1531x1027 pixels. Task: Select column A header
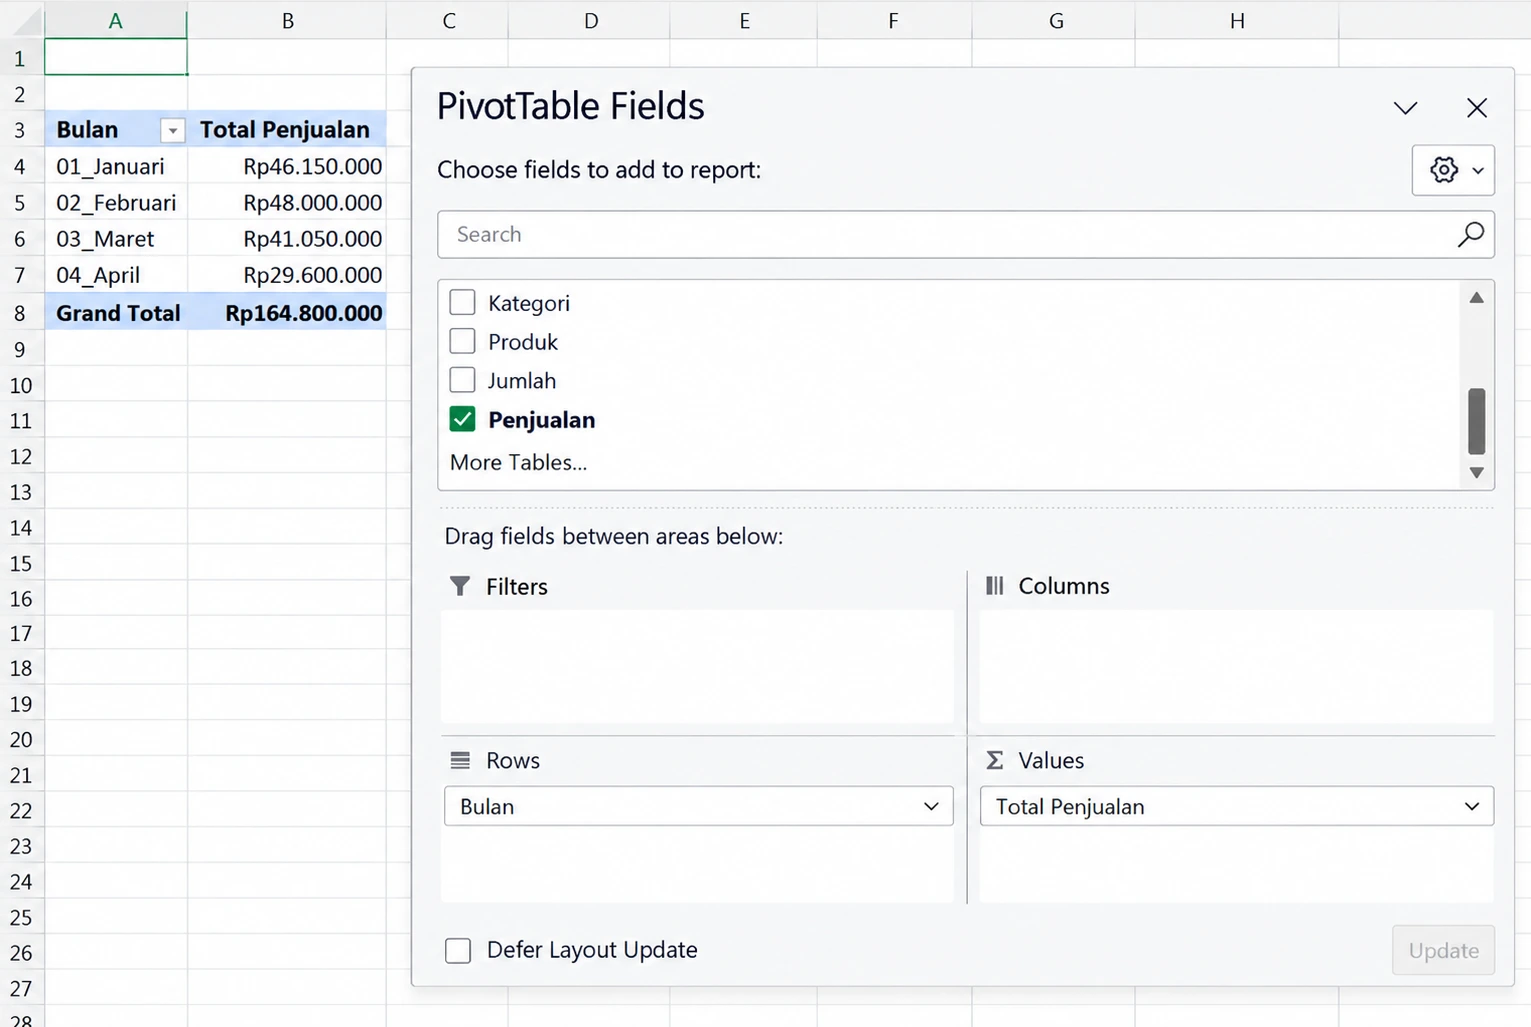(115, 20)
